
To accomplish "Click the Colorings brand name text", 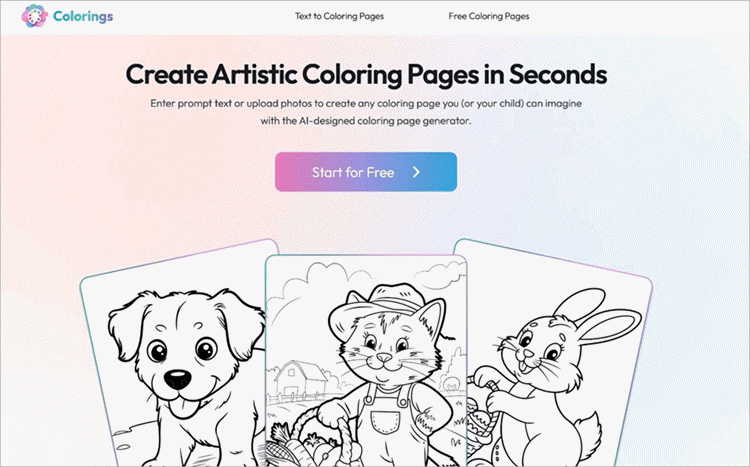I will 83,16.
